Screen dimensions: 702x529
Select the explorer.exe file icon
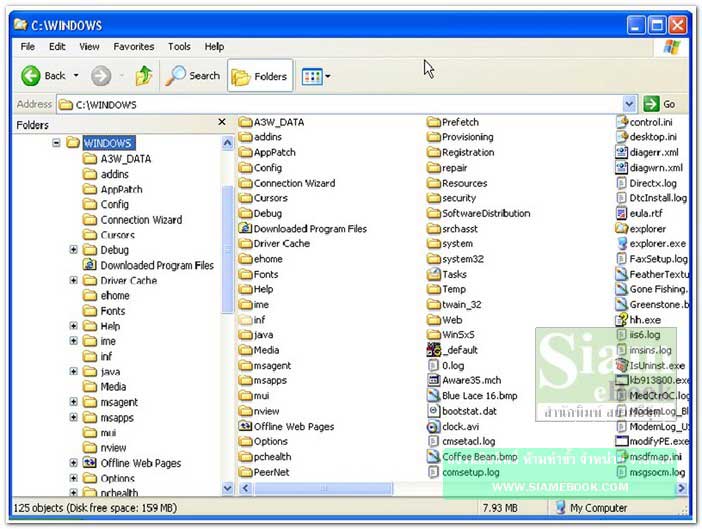coord(622,243)
